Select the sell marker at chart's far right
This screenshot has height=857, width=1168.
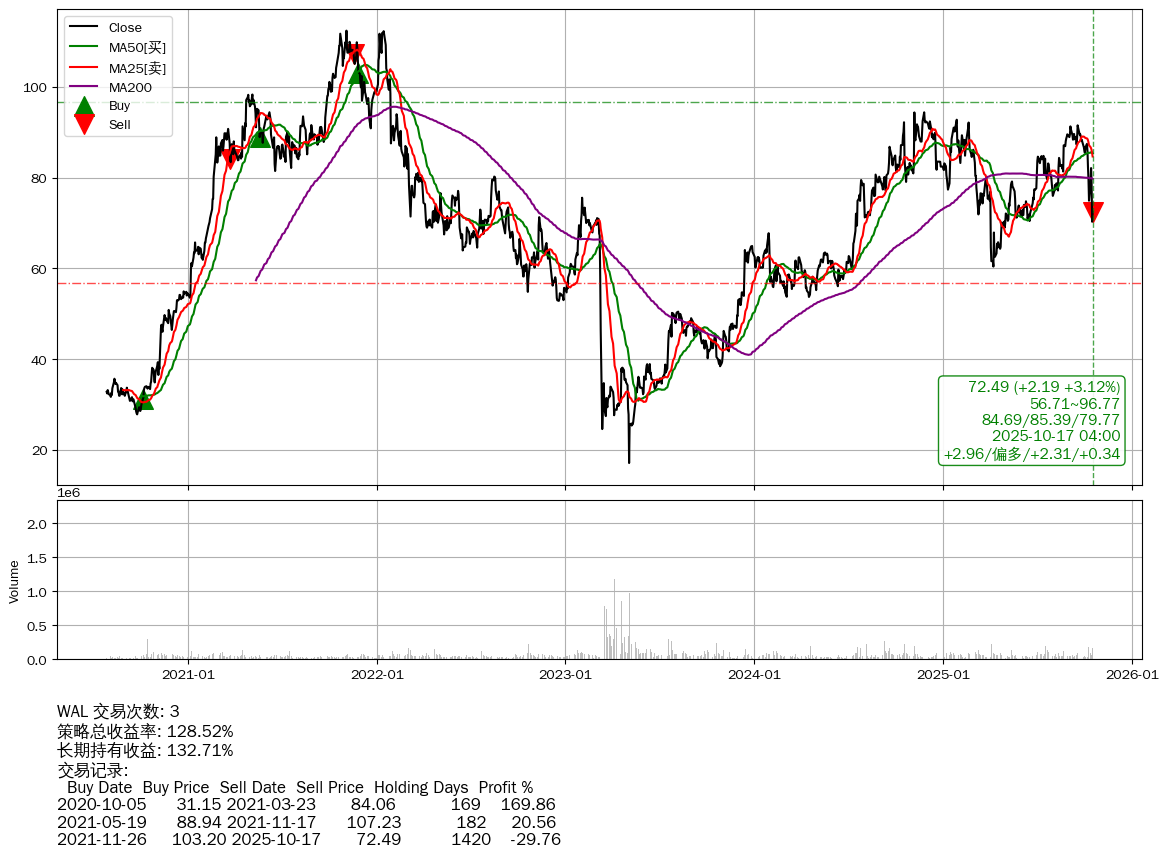coord(1093,211)
